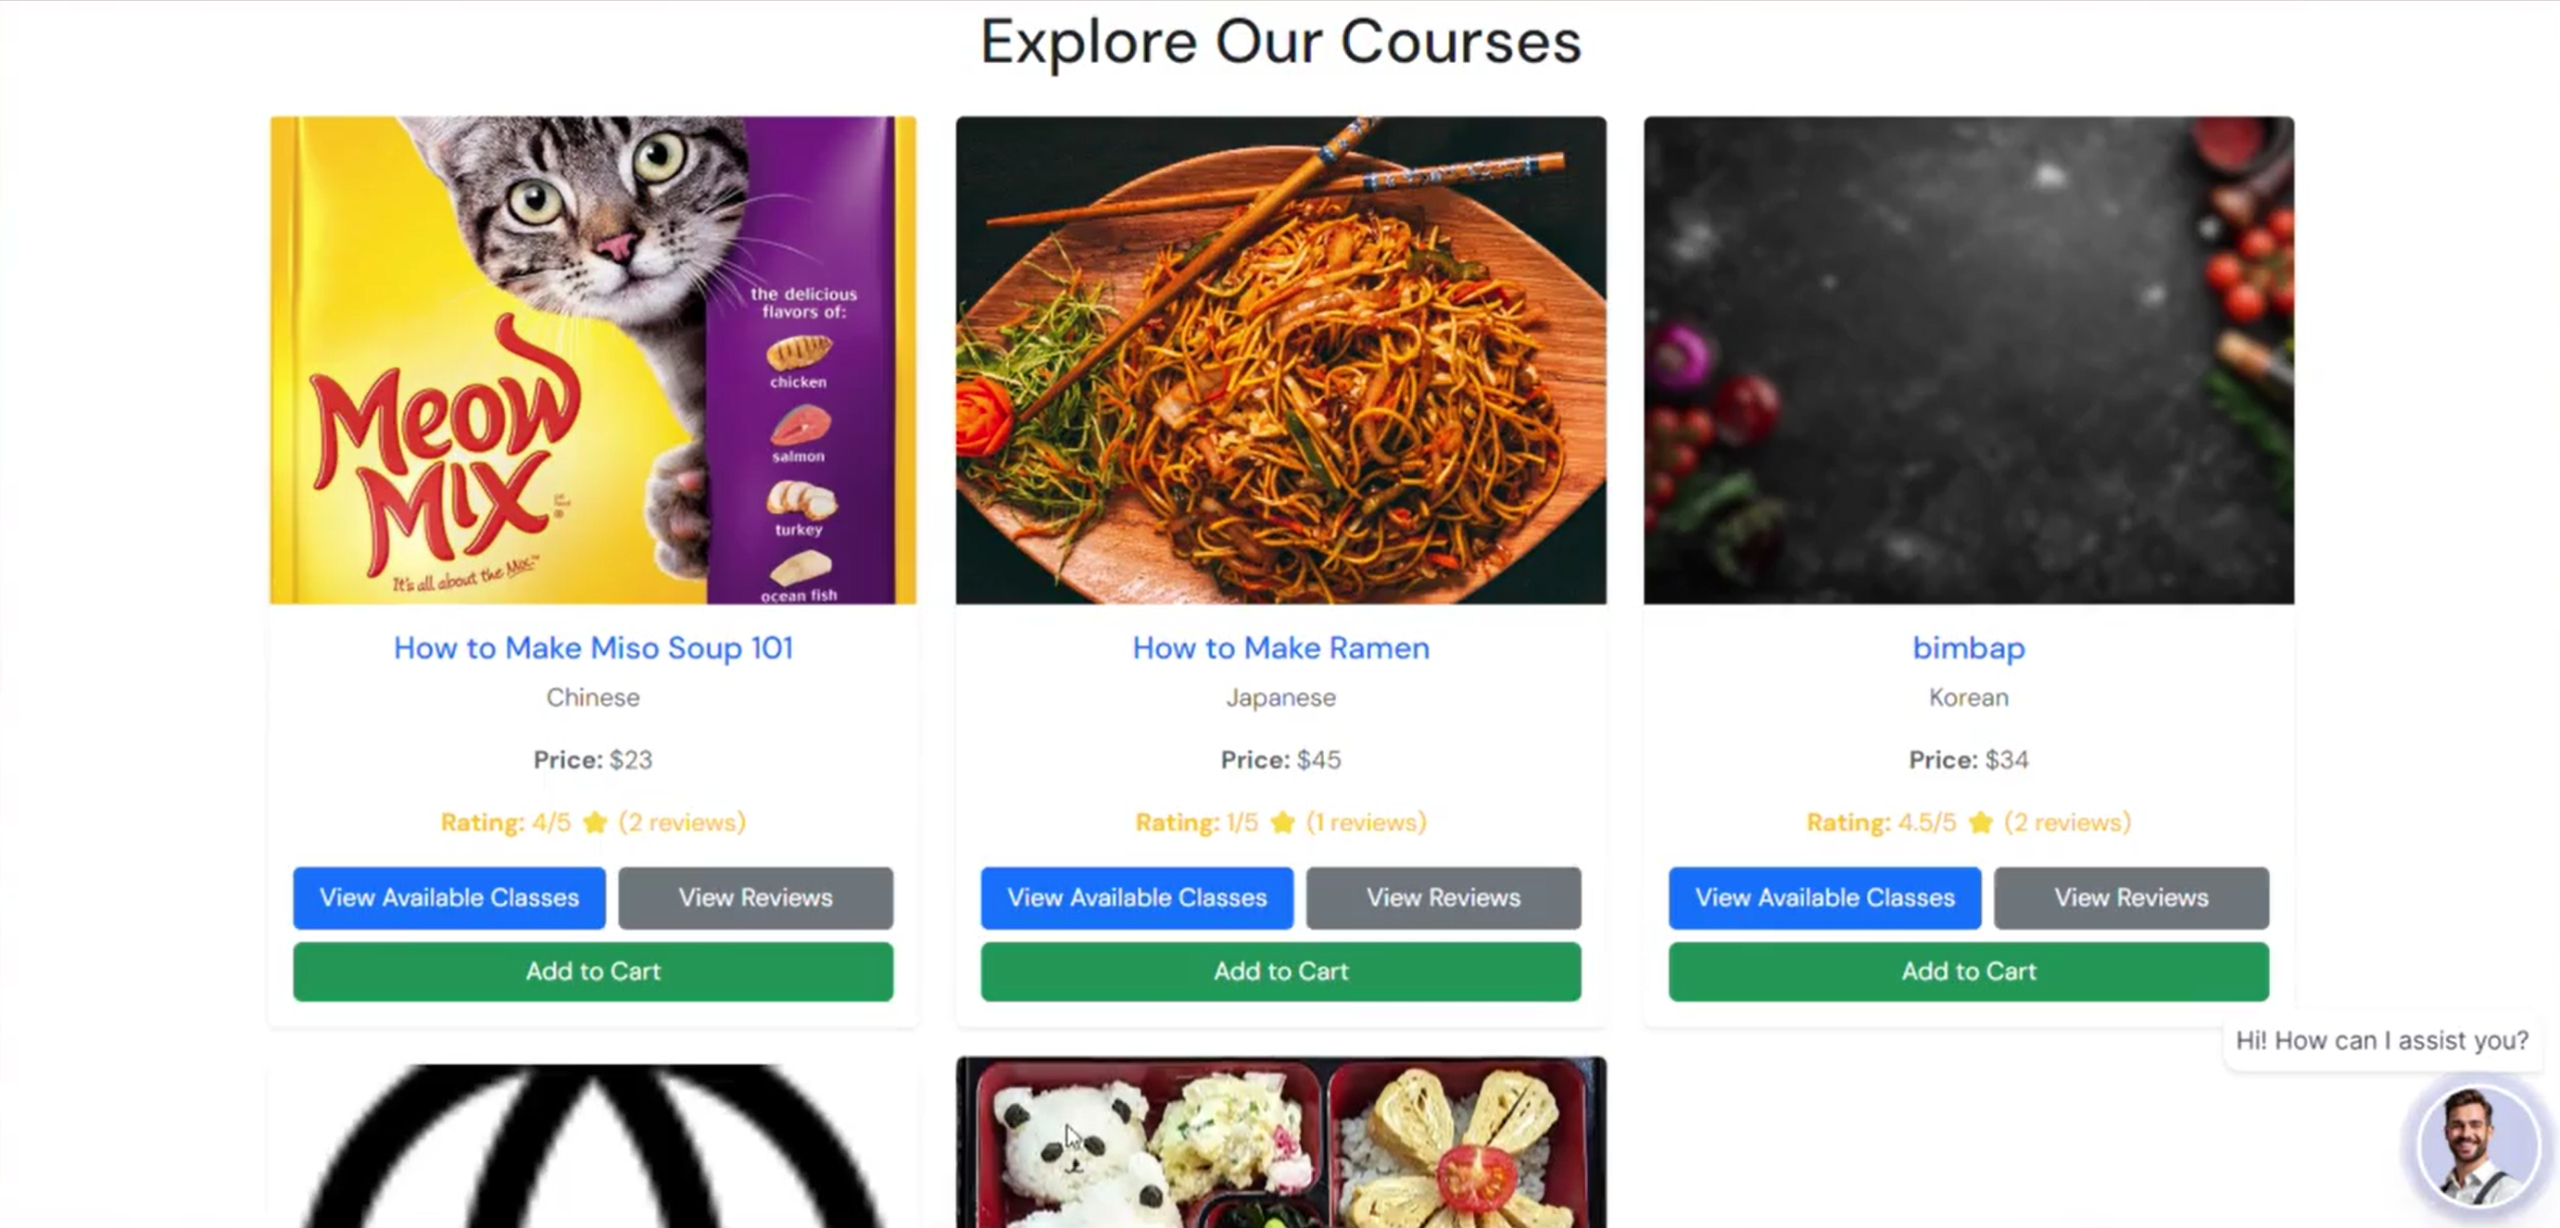2560x1228 pixels.
Task: Open the Meow Mix course image
Action: click(x=593, y=360)
